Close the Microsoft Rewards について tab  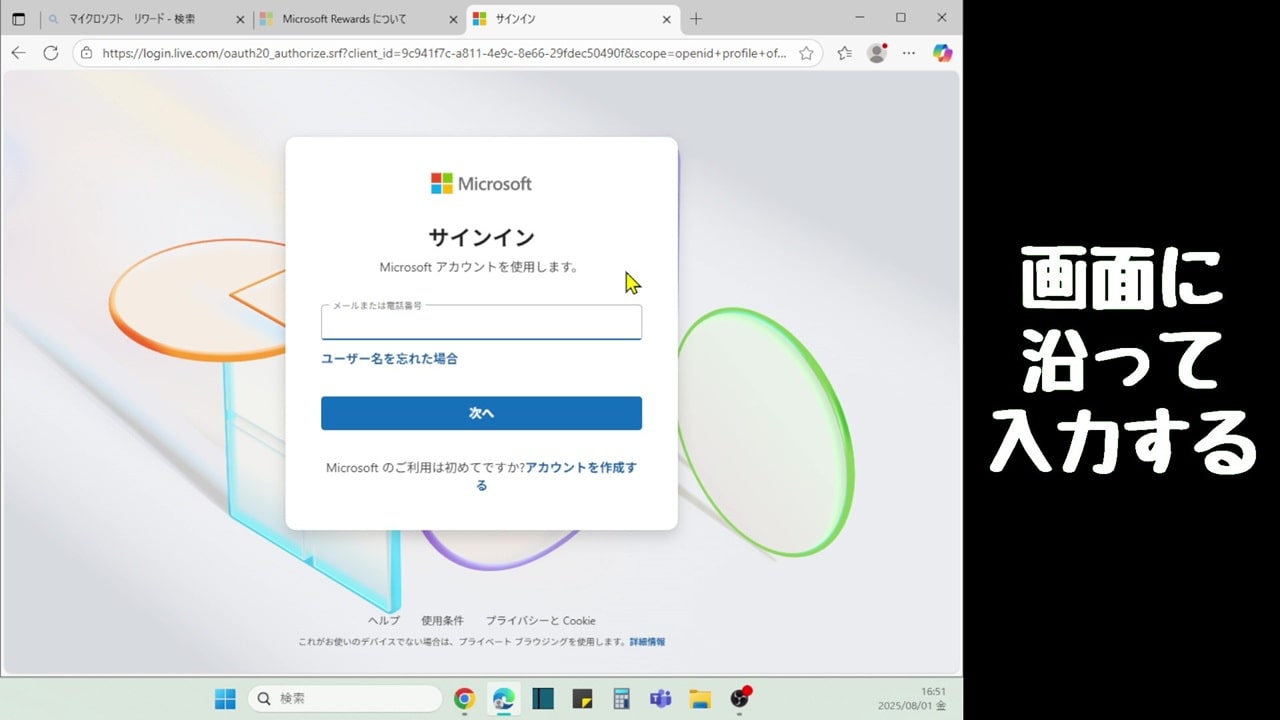(x=453, y=19)
